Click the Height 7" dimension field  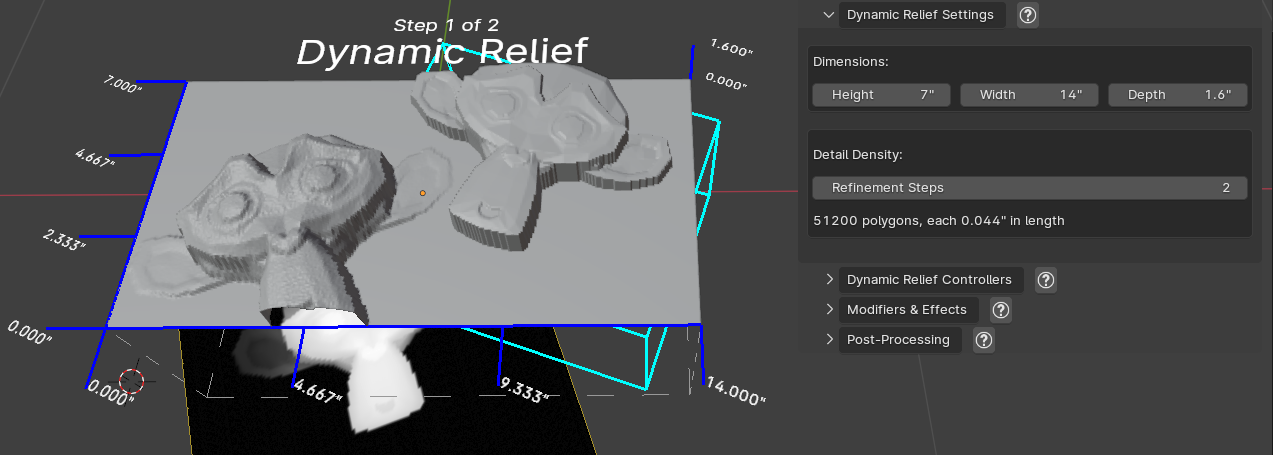pos(882,95)
